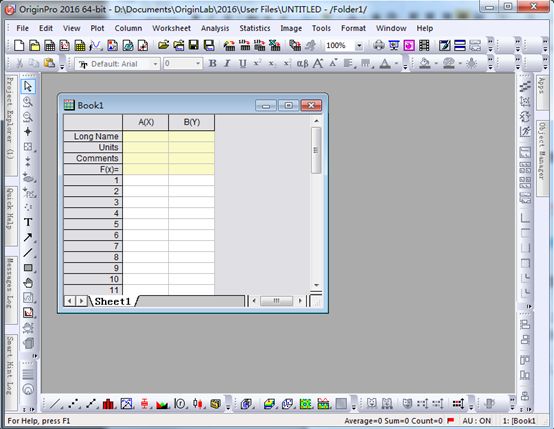Open the zoom percentage 100% dropdown
Image resolution: width=554 pixels, height=429 pixels.
tap(359, 46)
